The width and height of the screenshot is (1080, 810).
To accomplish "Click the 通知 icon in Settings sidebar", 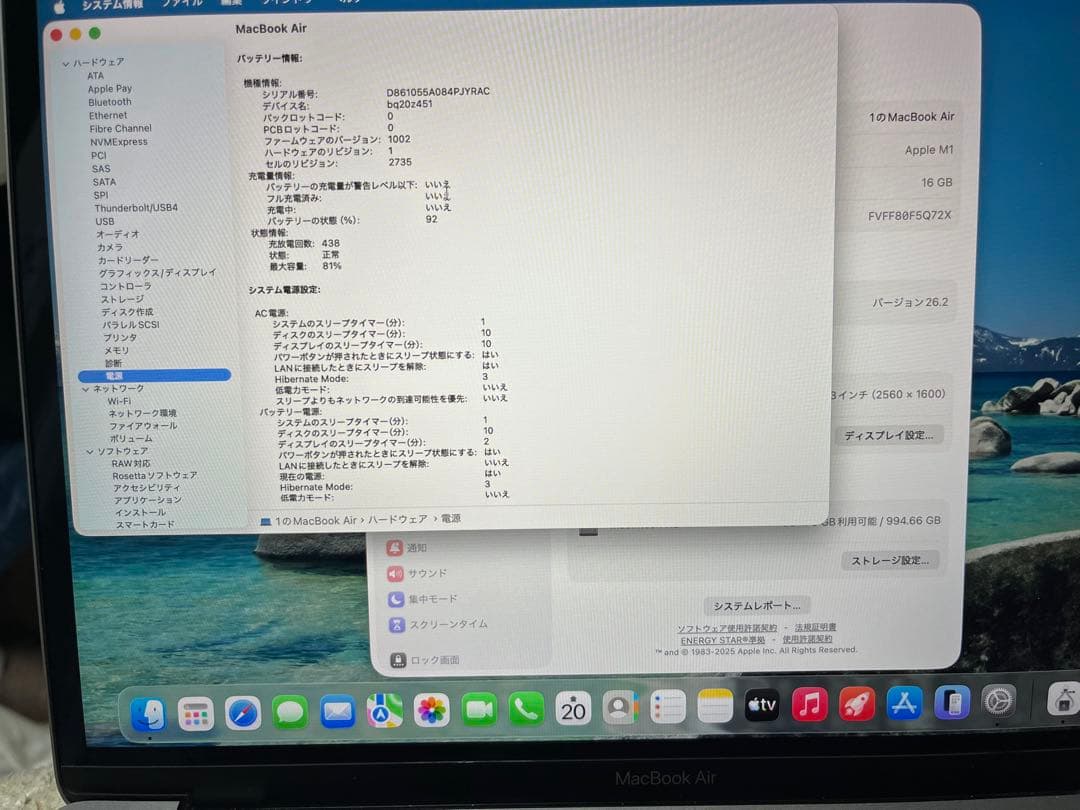I will [x=395, y=548].
